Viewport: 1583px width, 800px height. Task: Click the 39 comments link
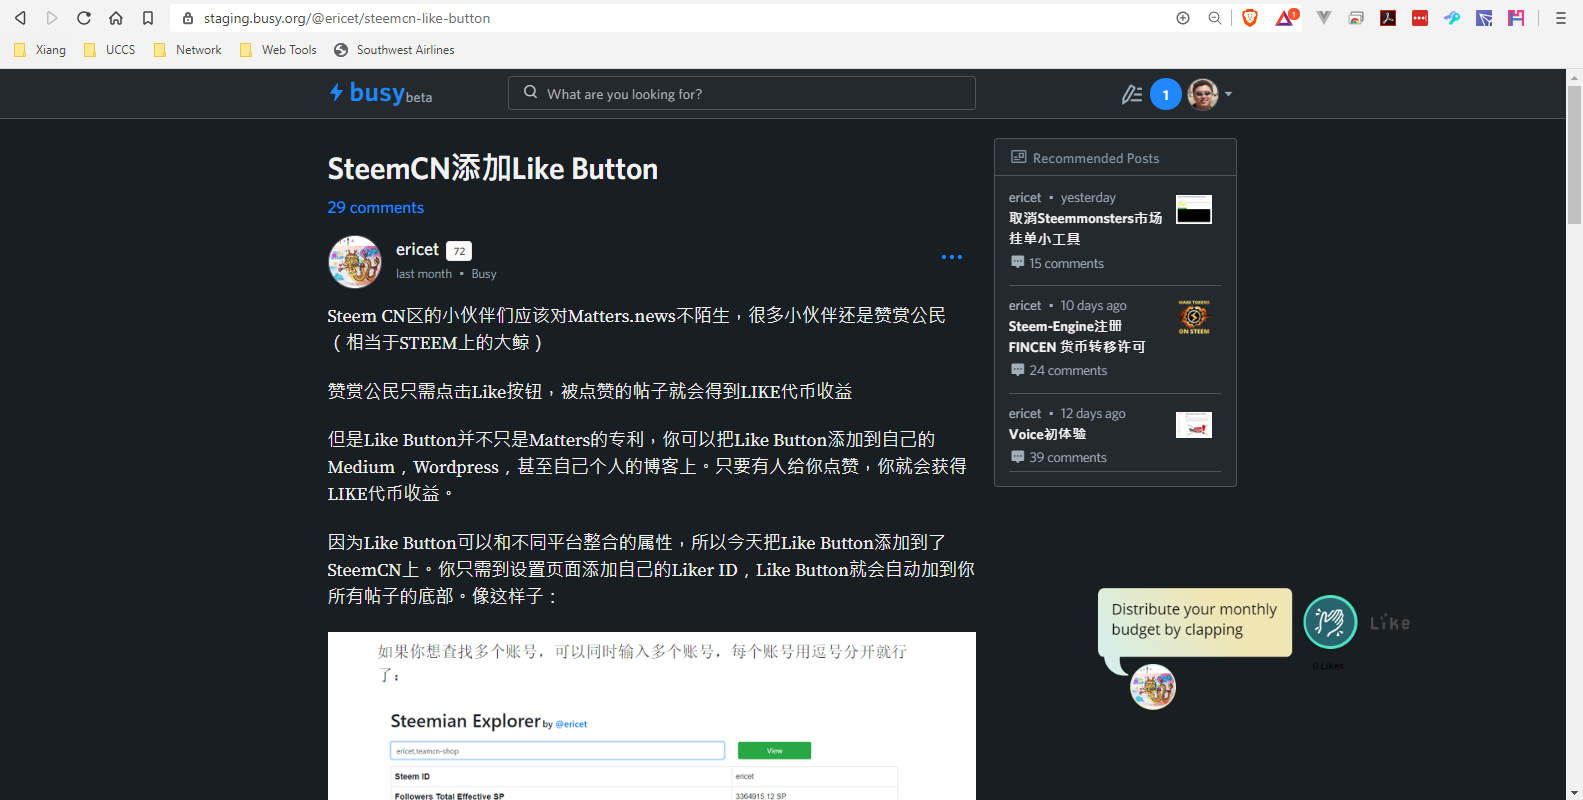tap(1068, 457)
